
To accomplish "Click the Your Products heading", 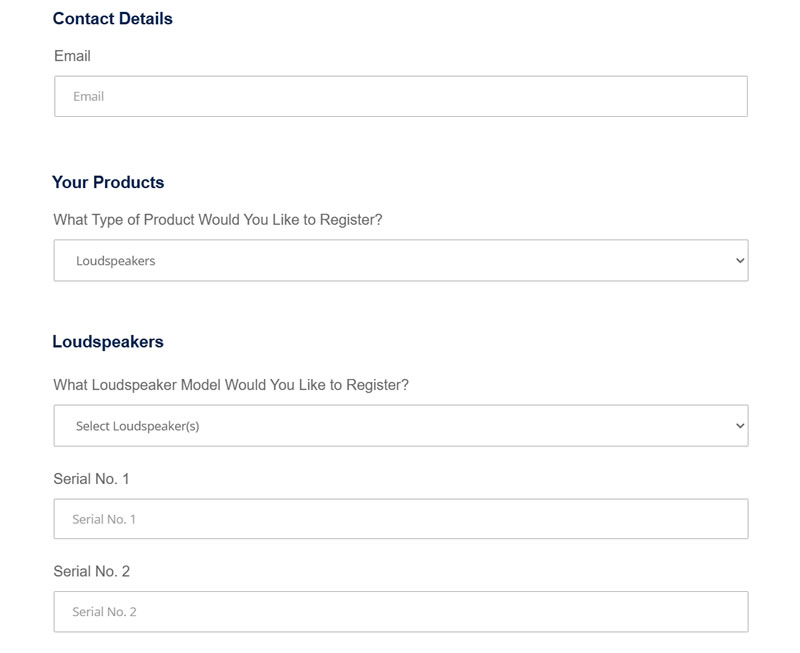I will click(x=108, y=182).
